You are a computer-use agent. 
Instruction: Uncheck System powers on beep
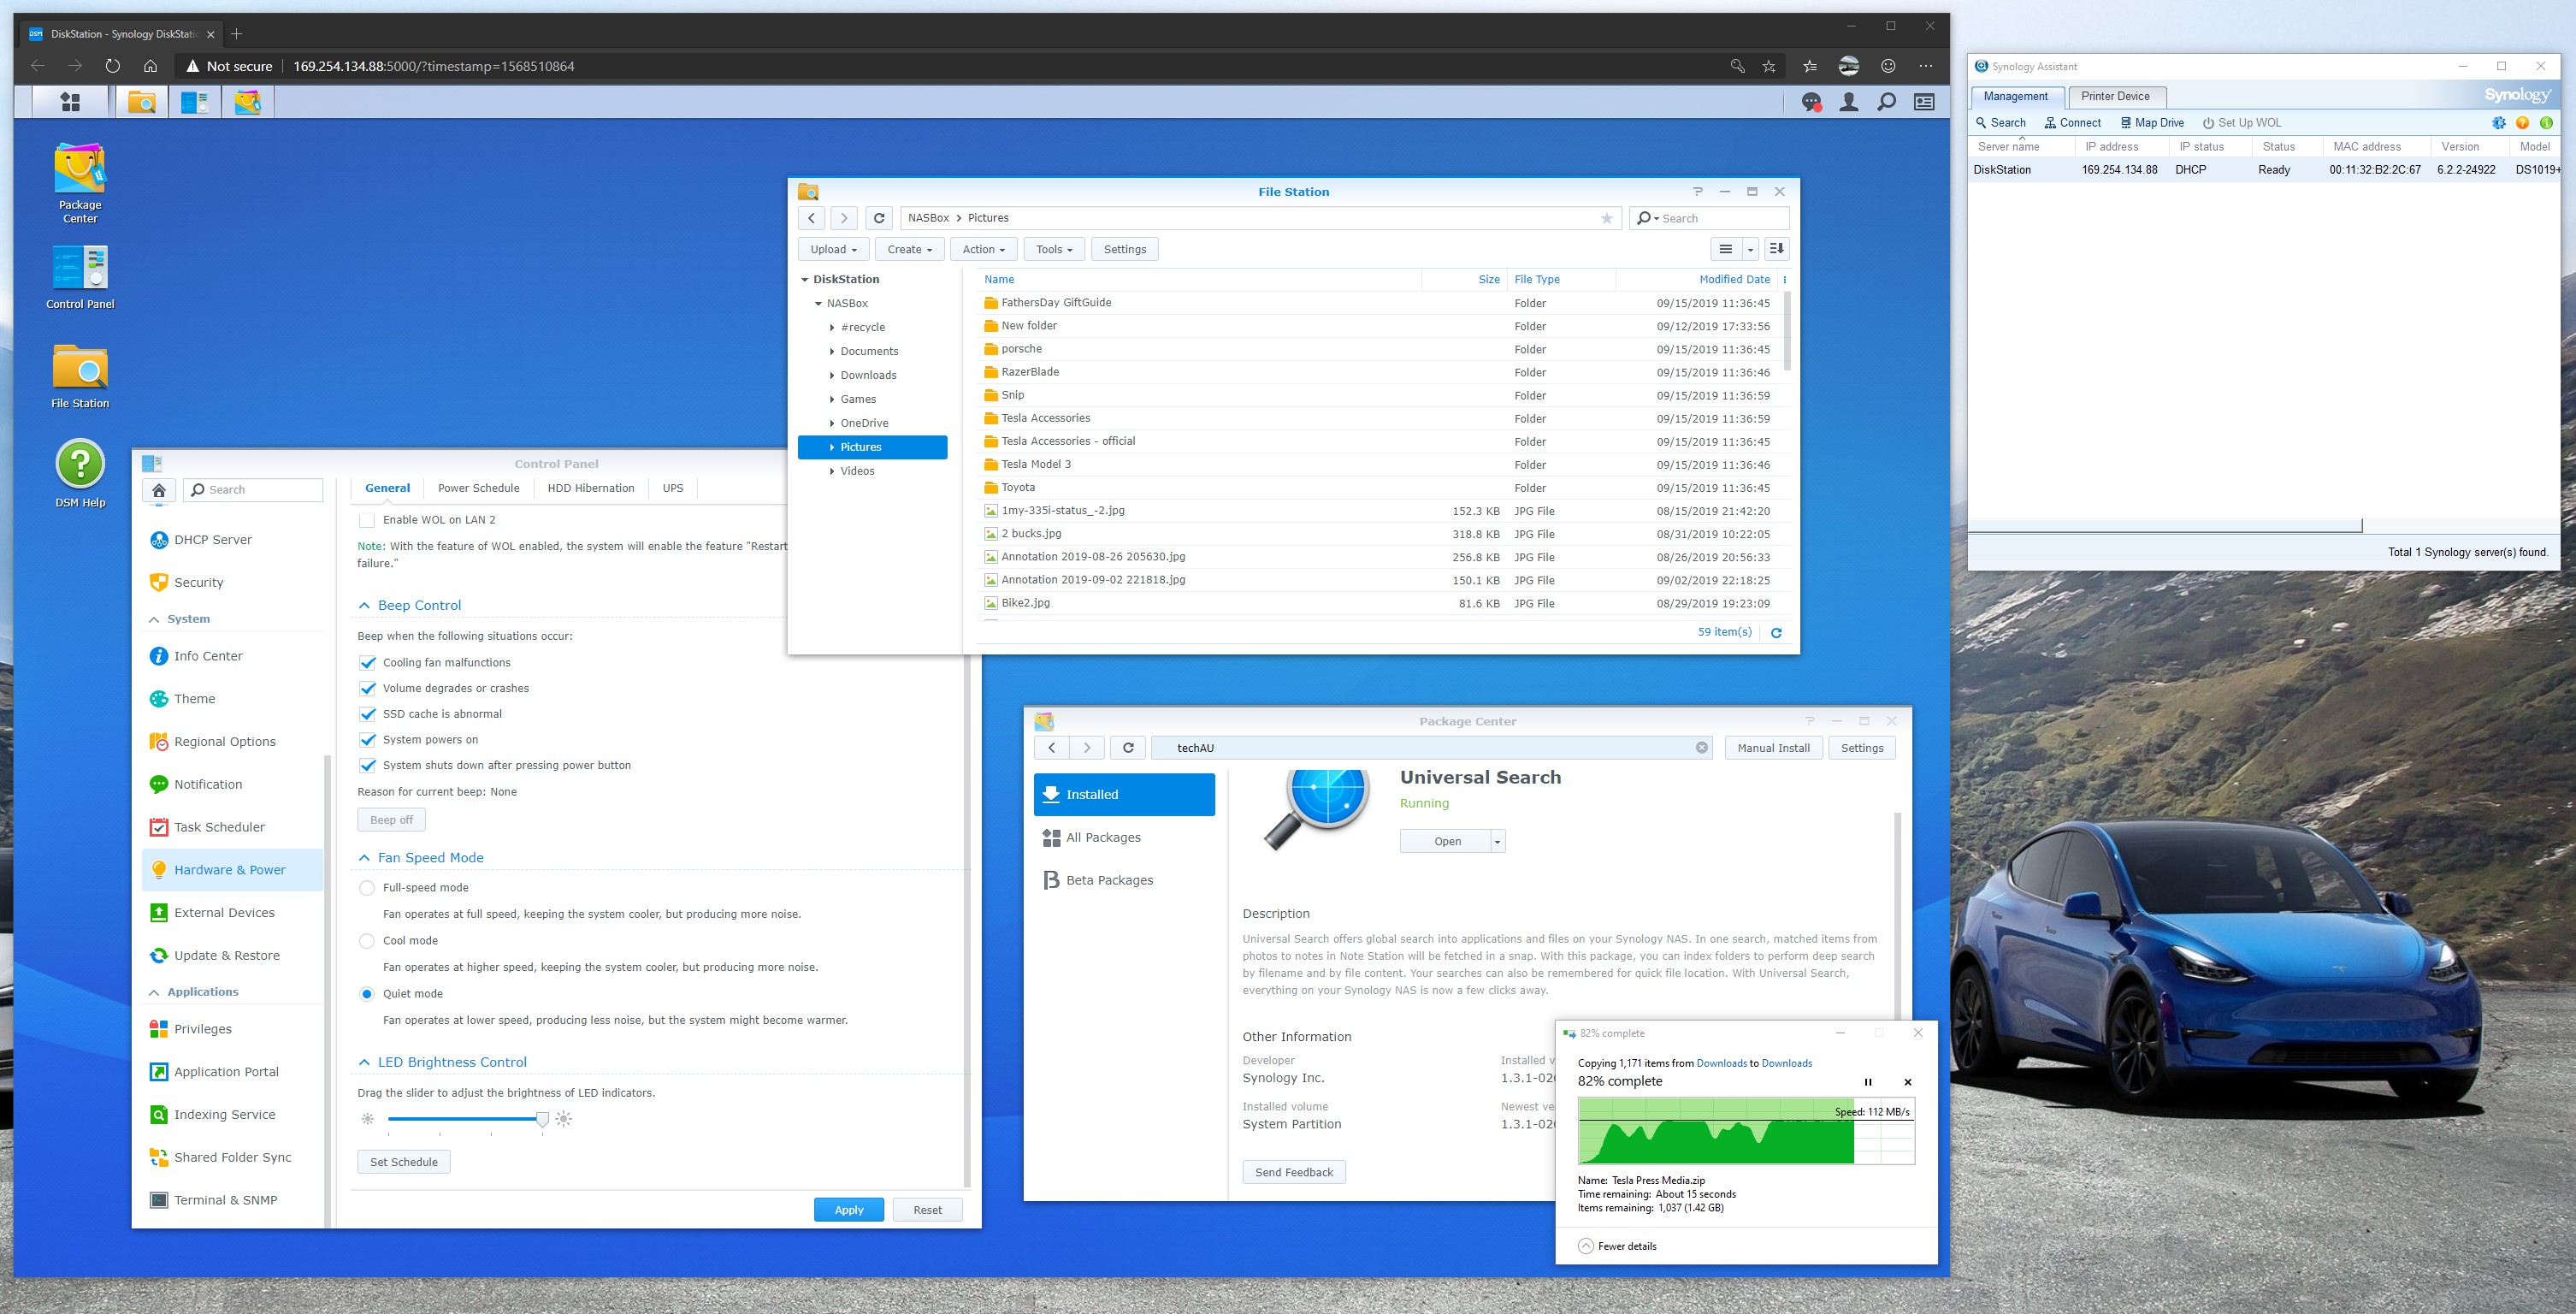[x=367, y=740]
